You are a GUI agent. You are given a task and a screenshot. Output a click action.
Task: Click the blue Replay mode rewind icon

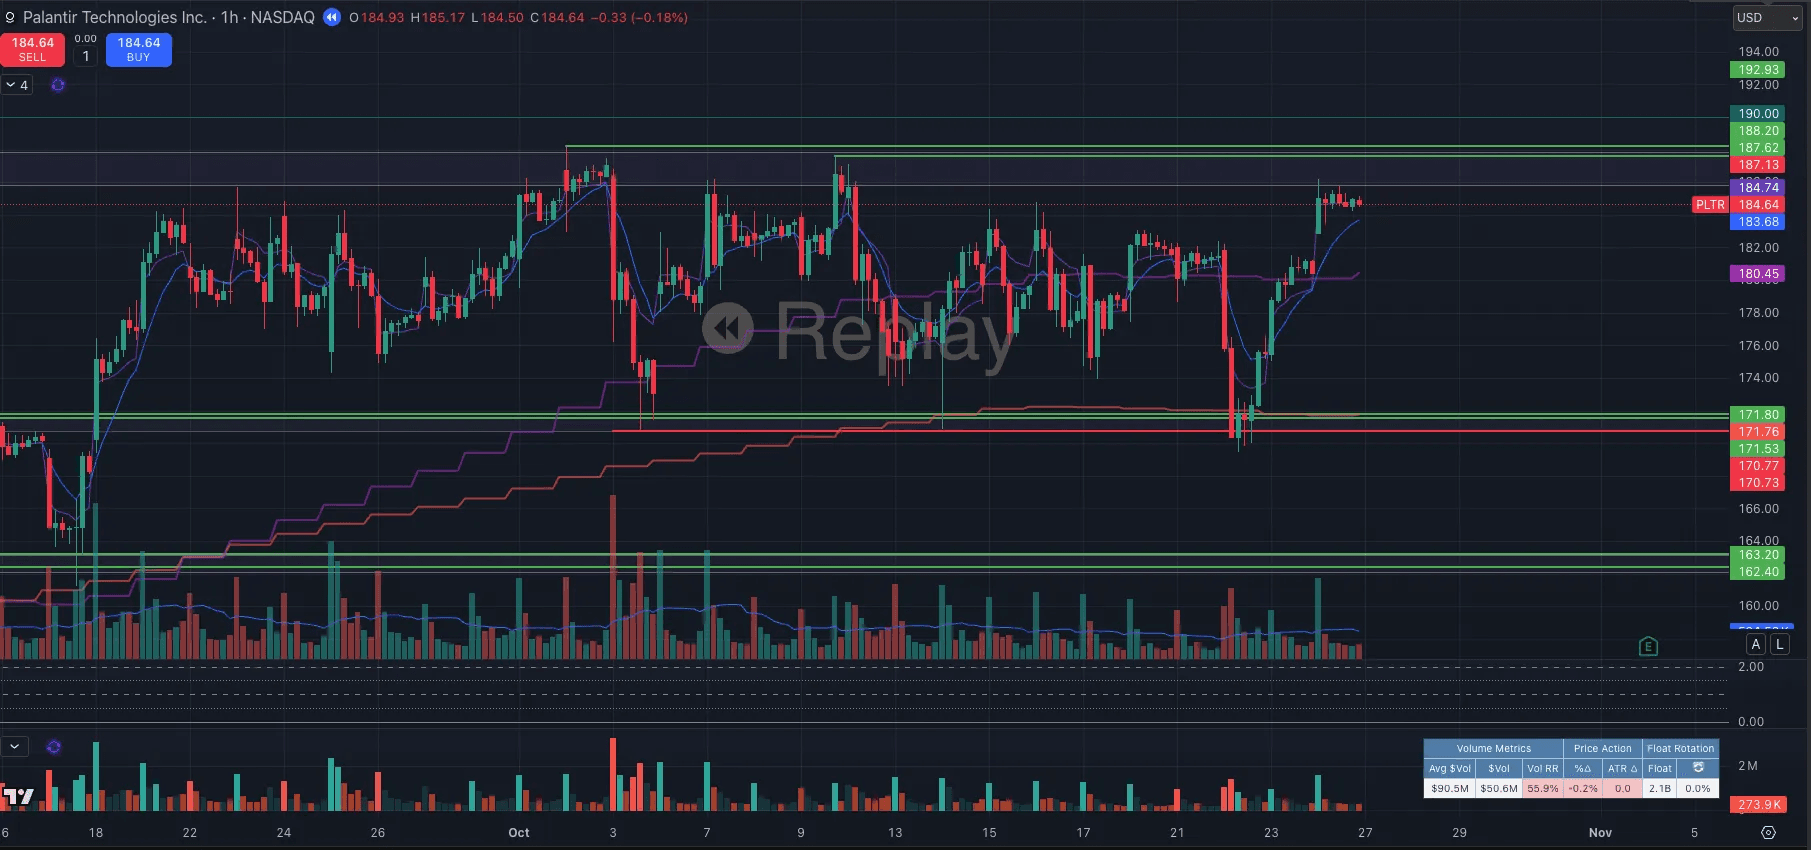pos(332,17)
